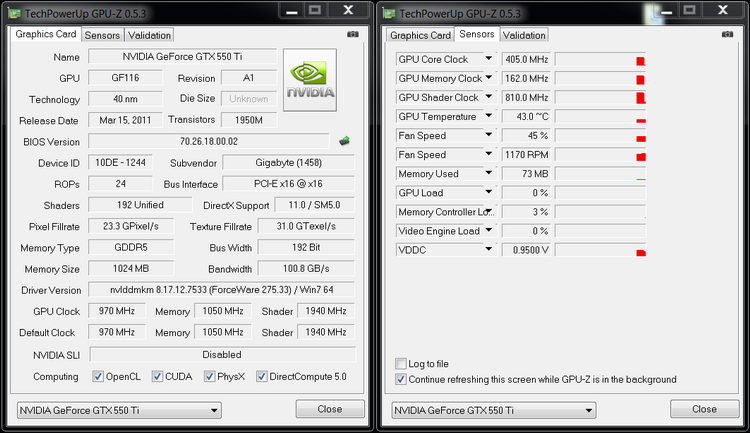Click the 1950M transistors field
The image size is (750, 433).
pos(249,120)
